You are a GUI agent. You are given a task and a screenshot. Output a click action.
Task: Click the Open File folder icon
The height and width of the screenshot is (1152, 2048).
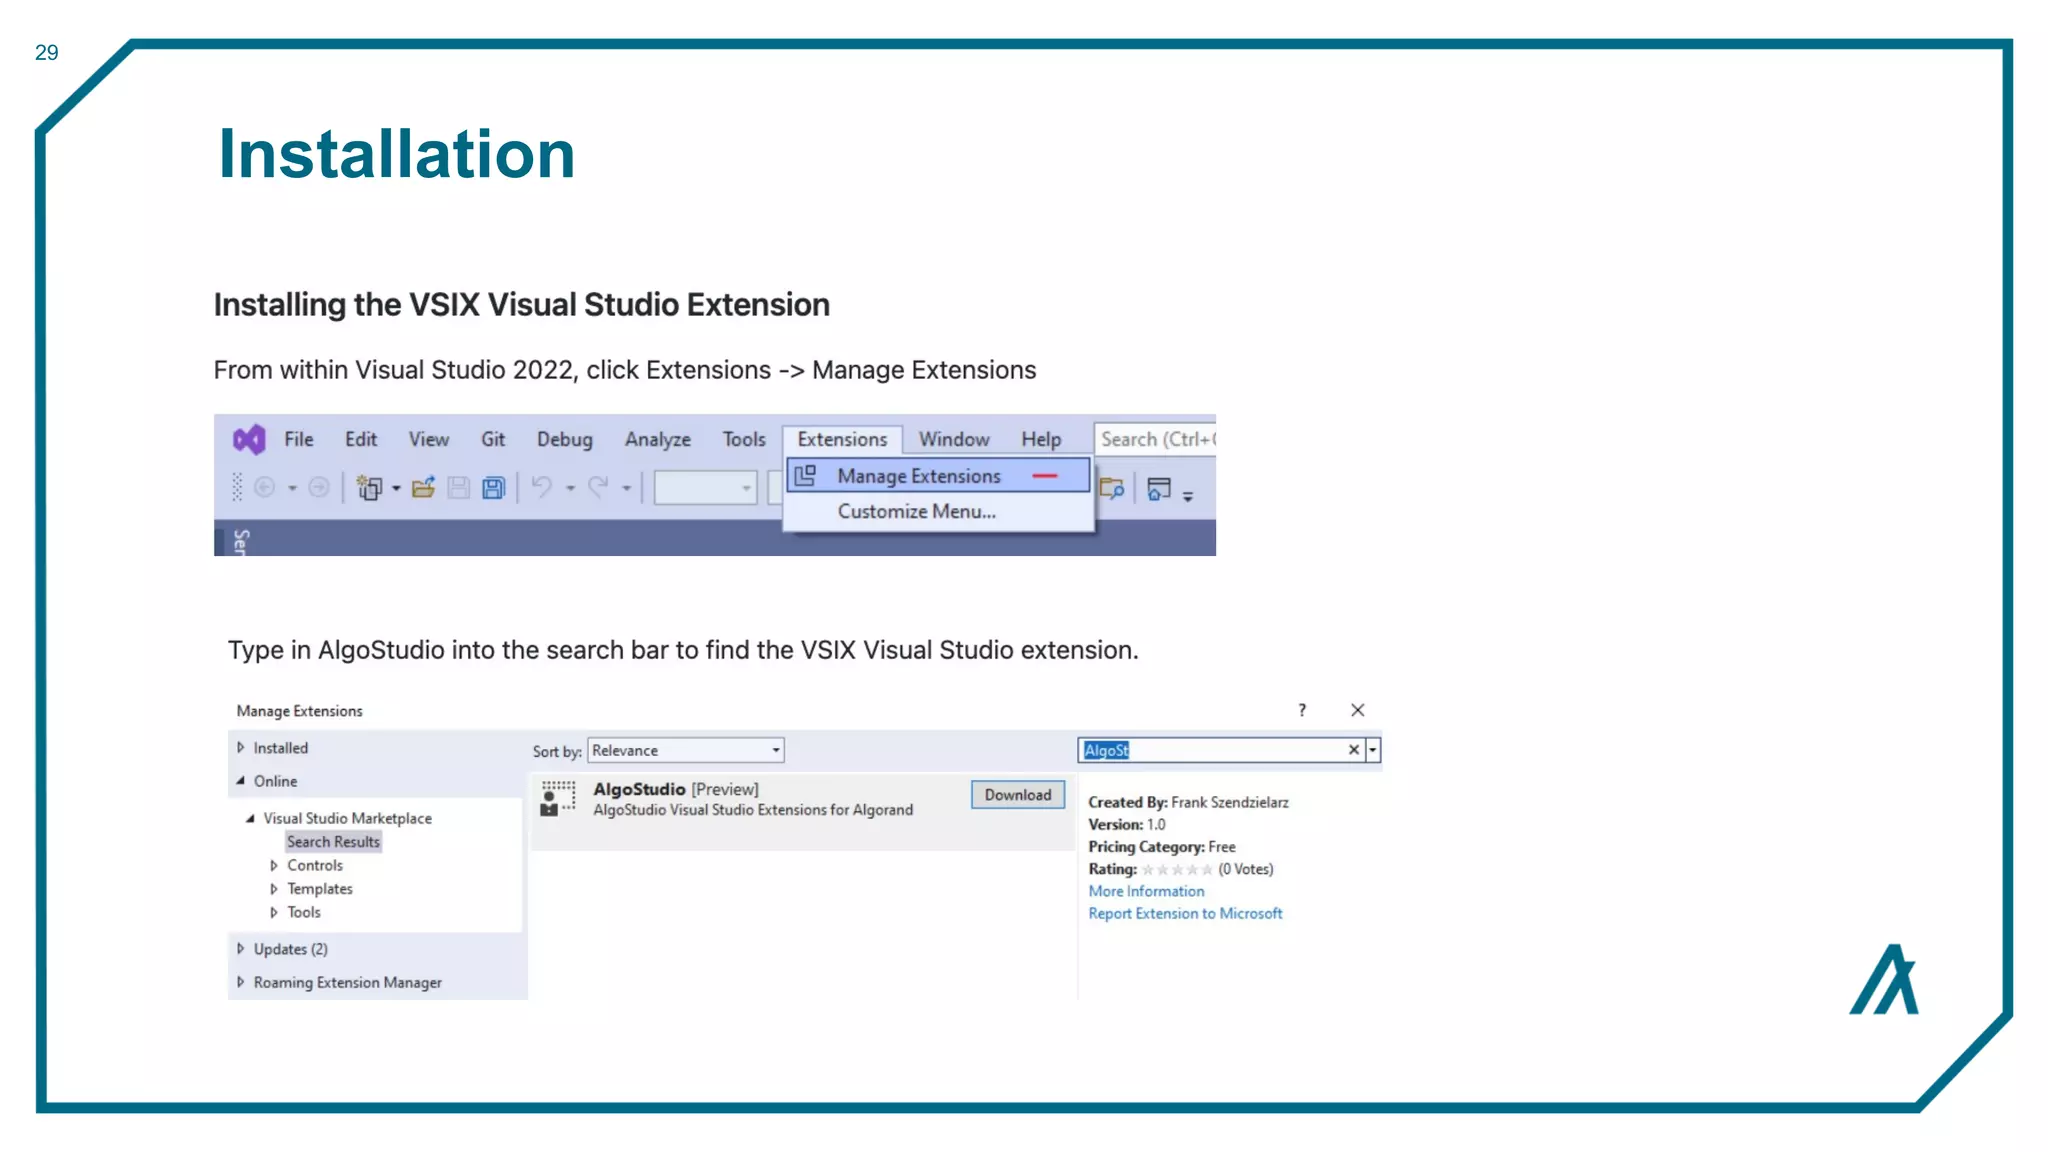[423, 487]
